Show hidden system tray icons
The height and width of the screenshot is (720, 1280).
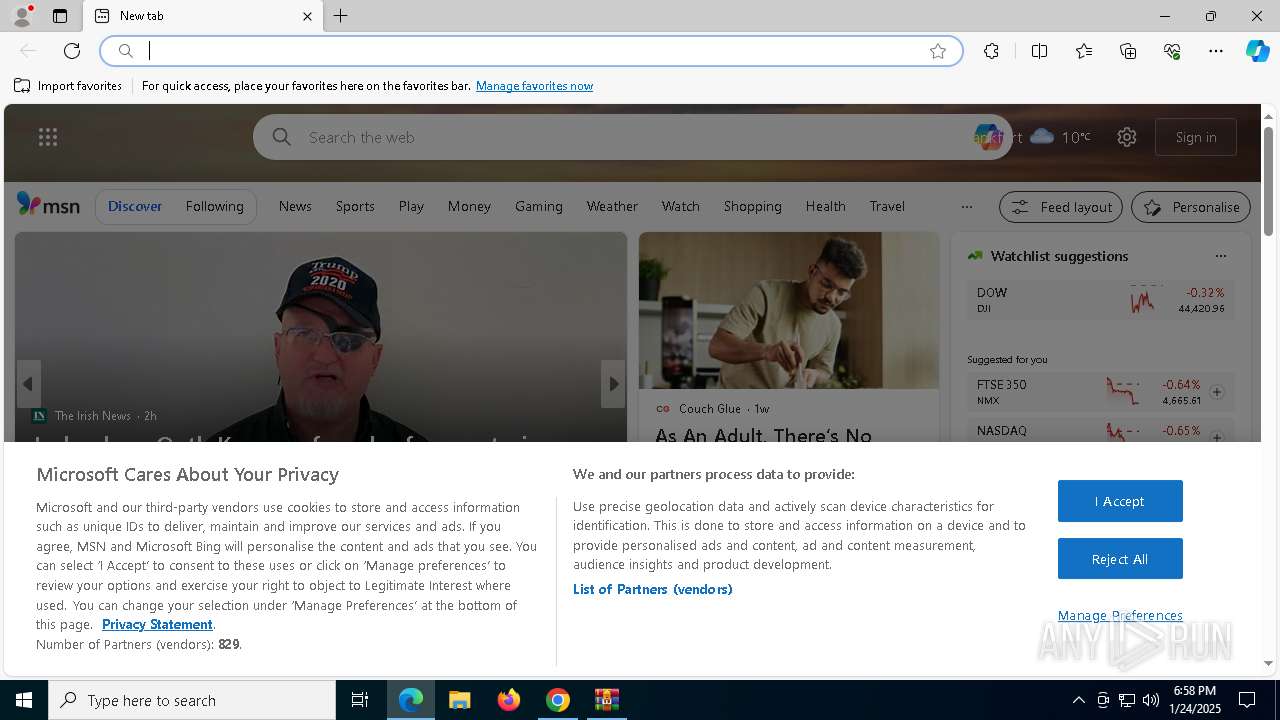(x=1078, y=700)
